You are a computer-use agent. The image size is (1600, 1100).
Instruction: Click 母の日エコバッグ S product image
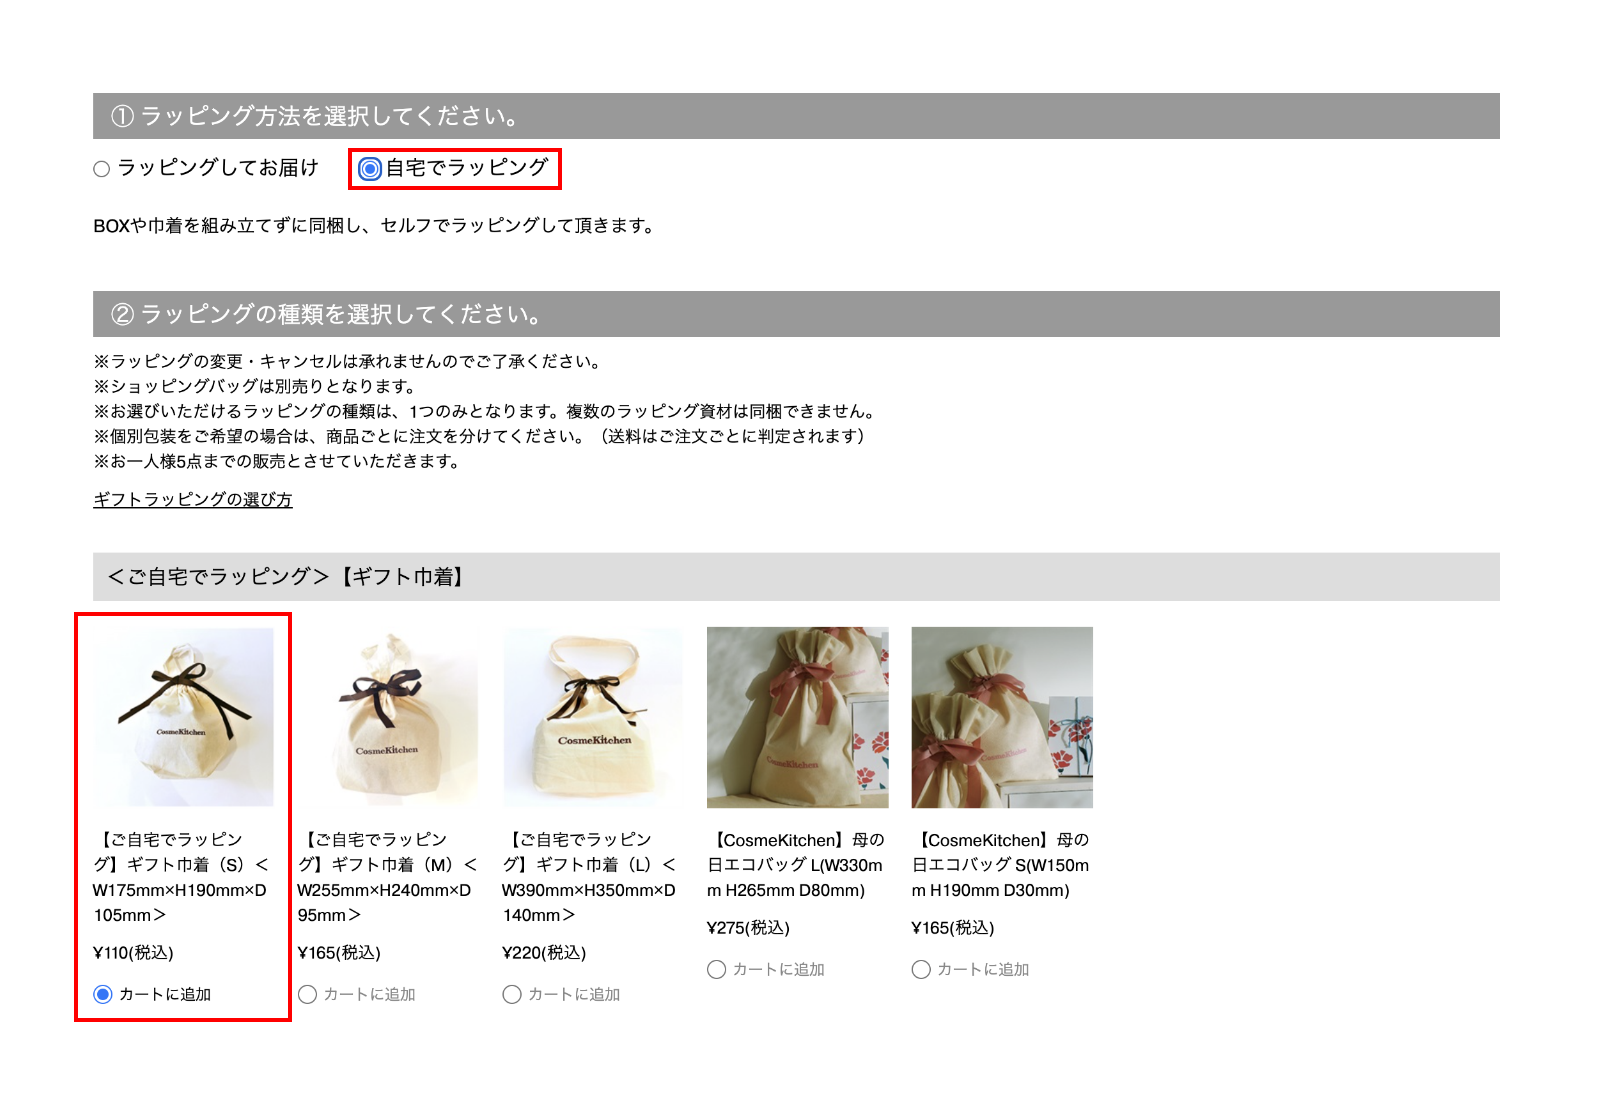point(1002,717)
